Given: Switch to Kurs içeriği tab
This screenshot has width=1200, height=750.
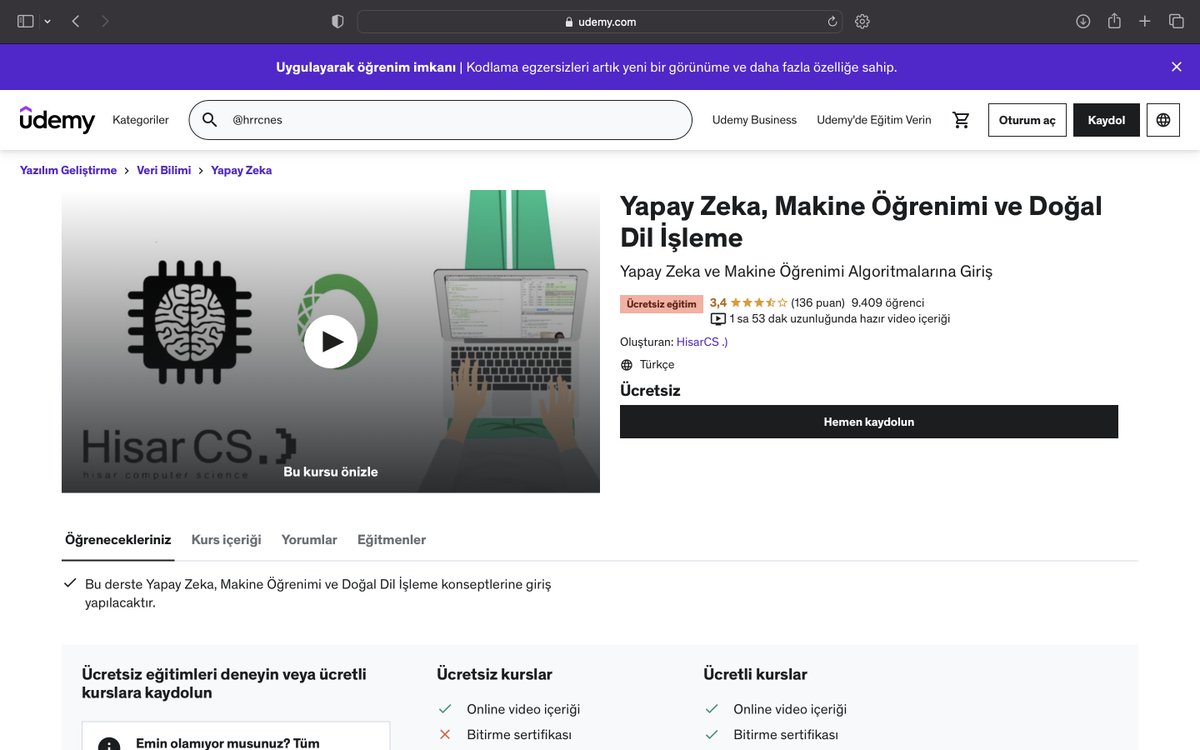Looking at the screenshot, I should [226, 540].
